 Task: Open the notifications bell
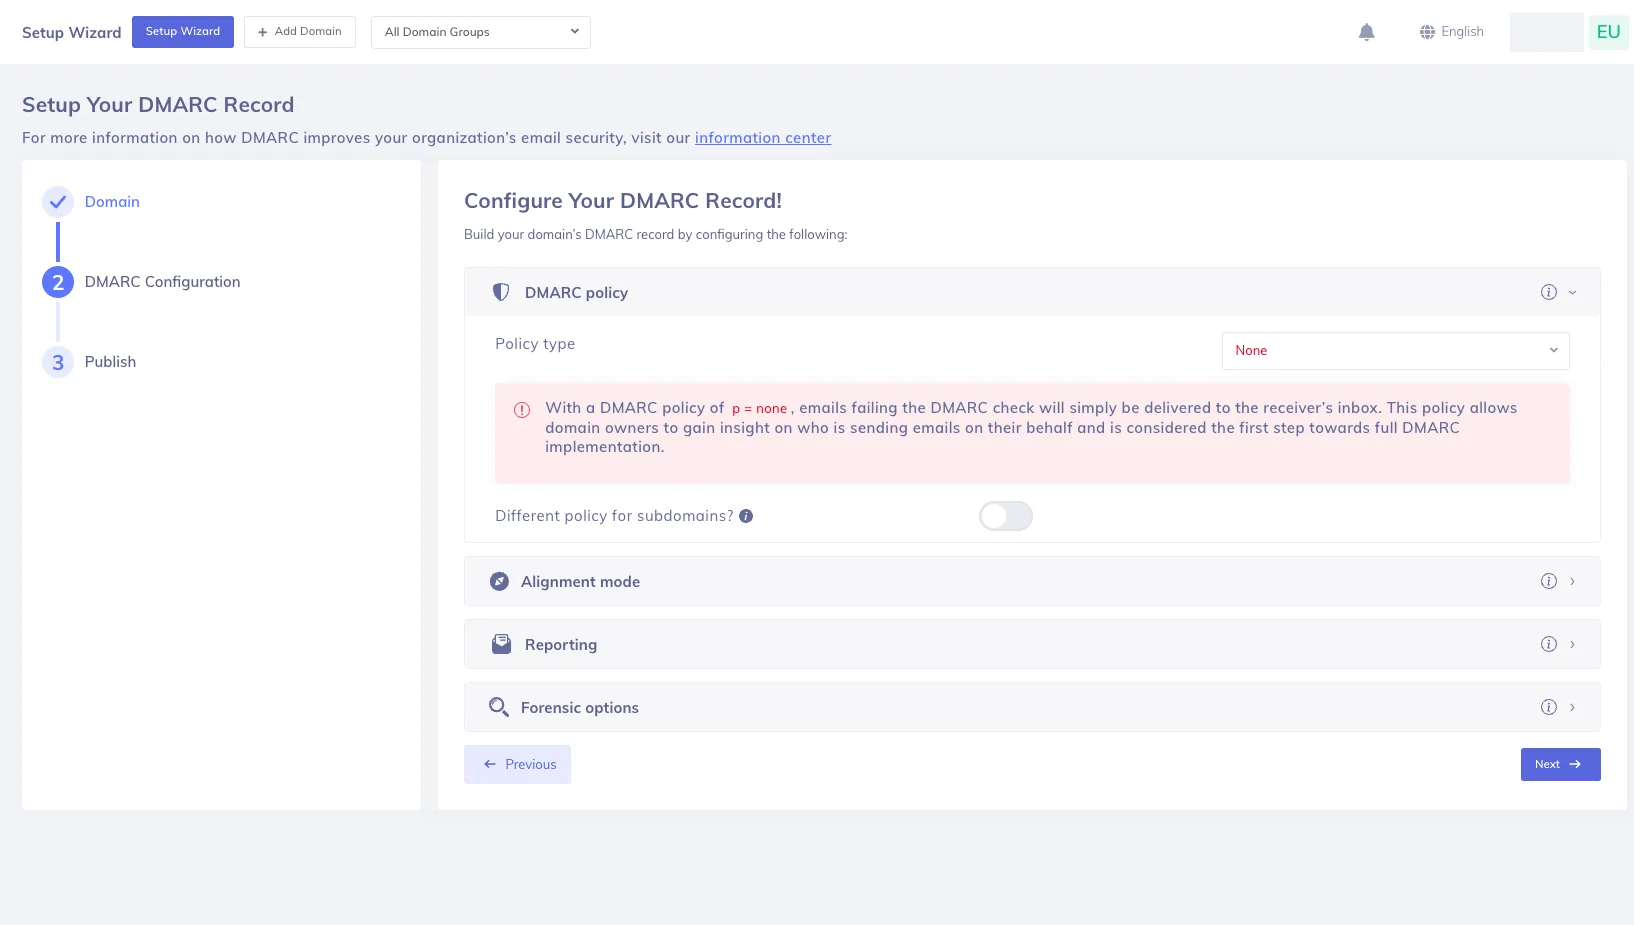(1366, 32)
